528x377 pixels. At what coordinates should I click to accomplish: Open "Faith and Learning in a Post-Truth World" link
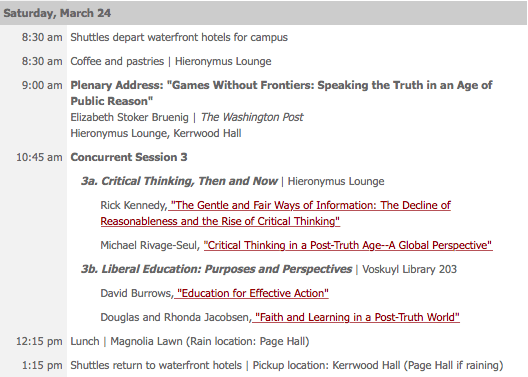(356, 317)
